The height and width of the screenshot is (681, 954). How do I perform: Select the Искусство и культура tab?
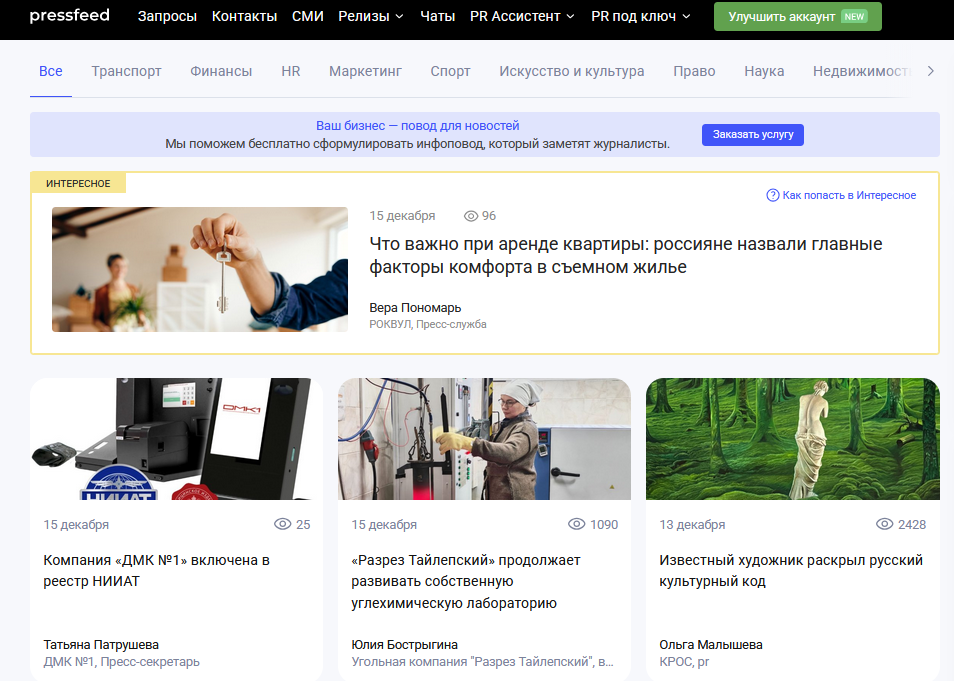tap(571, 71)
